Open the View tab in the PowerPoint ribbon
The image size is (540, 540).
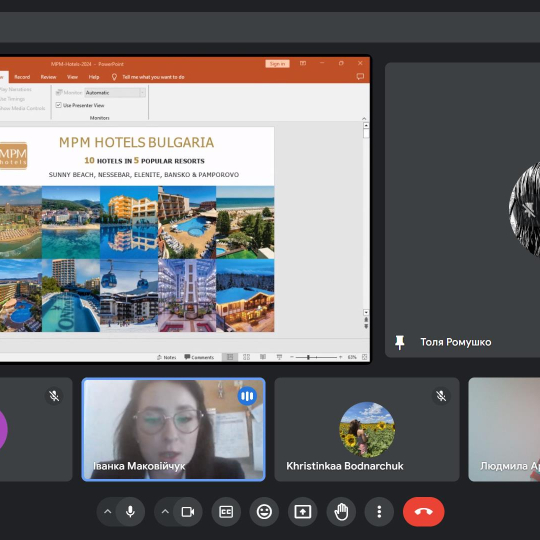pos(72,77)
